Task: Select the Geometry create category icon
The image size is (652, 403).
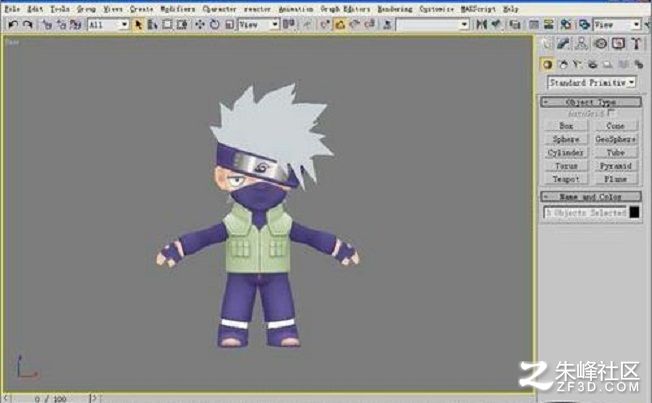Action: point(548,64)
